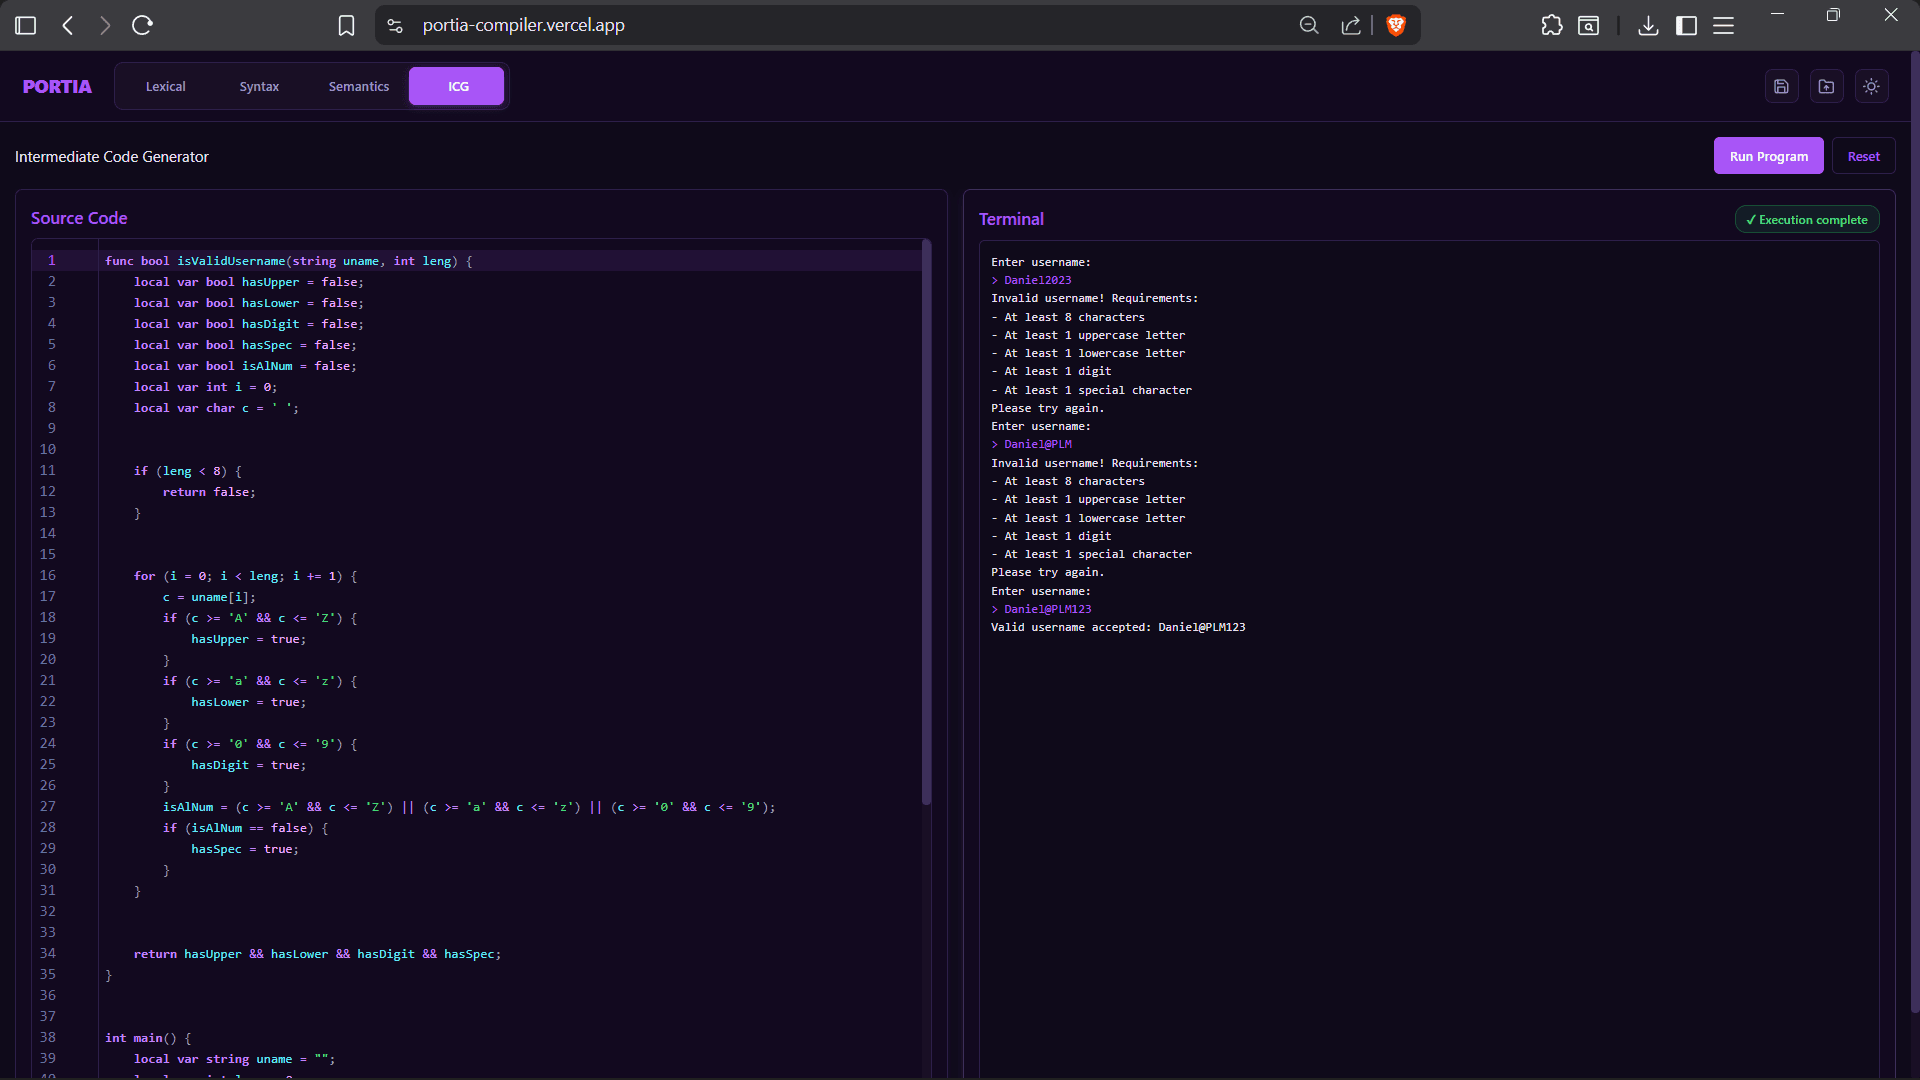Toggle the browser sidebar panel icon

26,26
